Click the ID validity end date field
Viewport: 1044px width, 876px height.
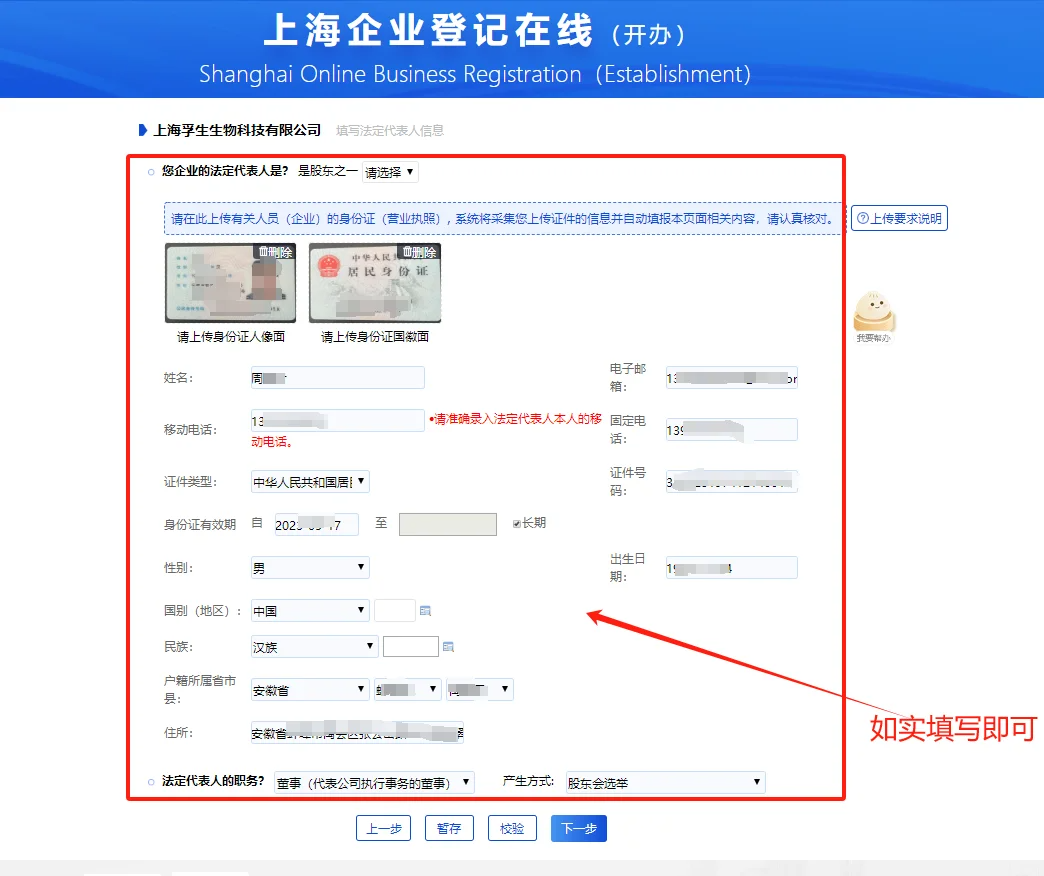[448, 525]
